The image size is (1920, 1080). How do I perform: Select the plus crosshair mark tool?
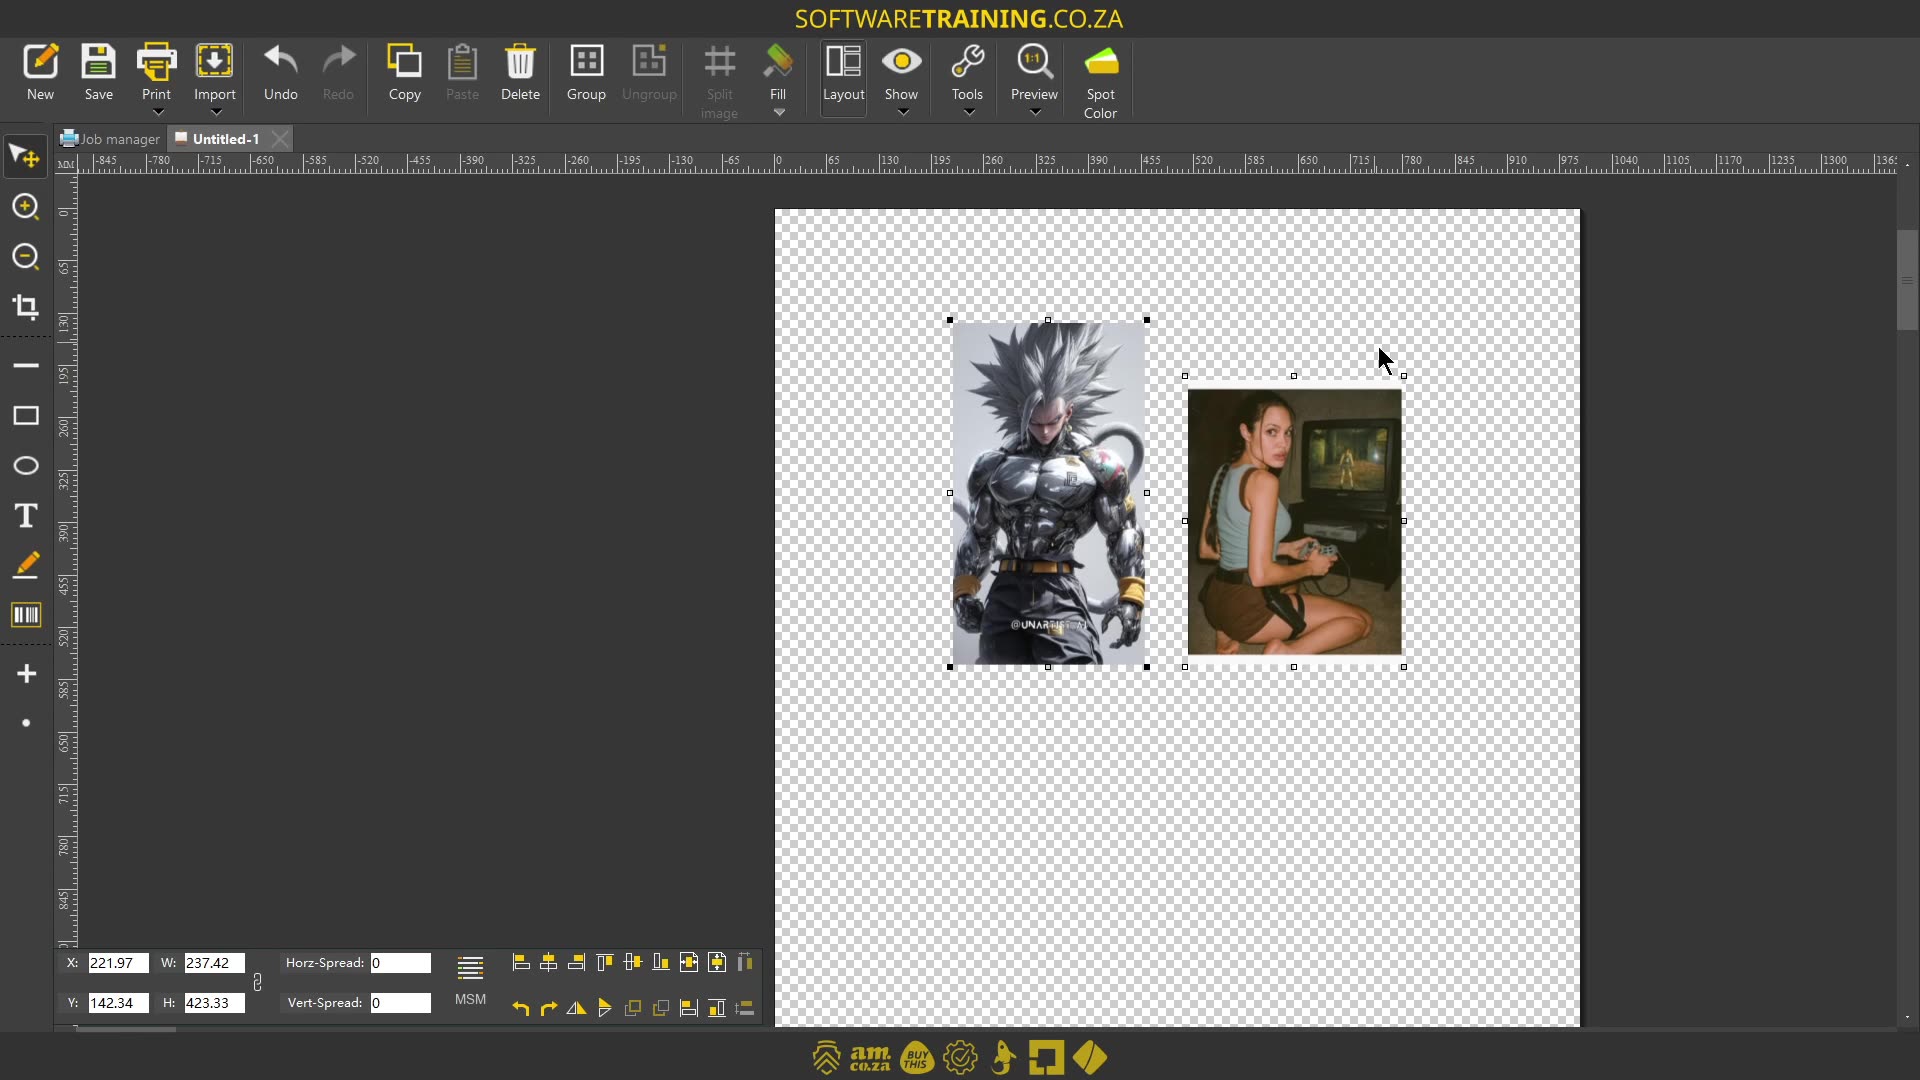point(26,674)
